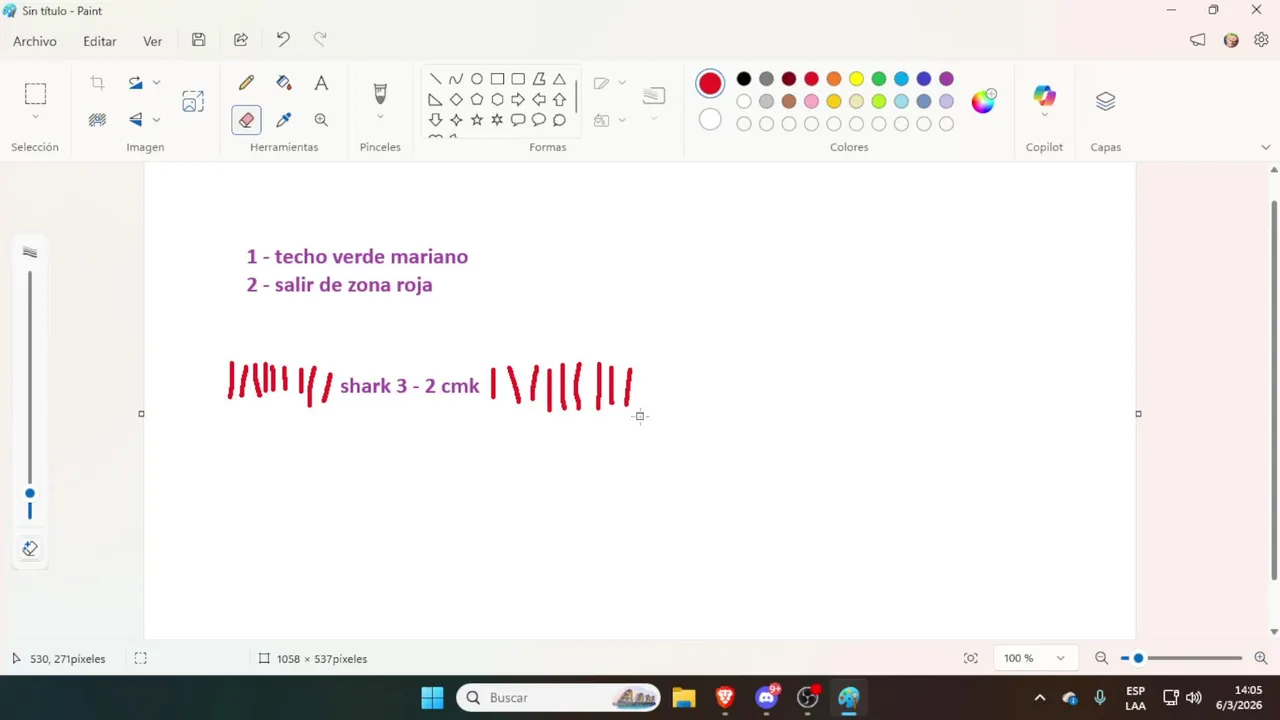Expand the Selection options dropdown
This screenshot has height=720, width=1280.
(x=35, y=117)
